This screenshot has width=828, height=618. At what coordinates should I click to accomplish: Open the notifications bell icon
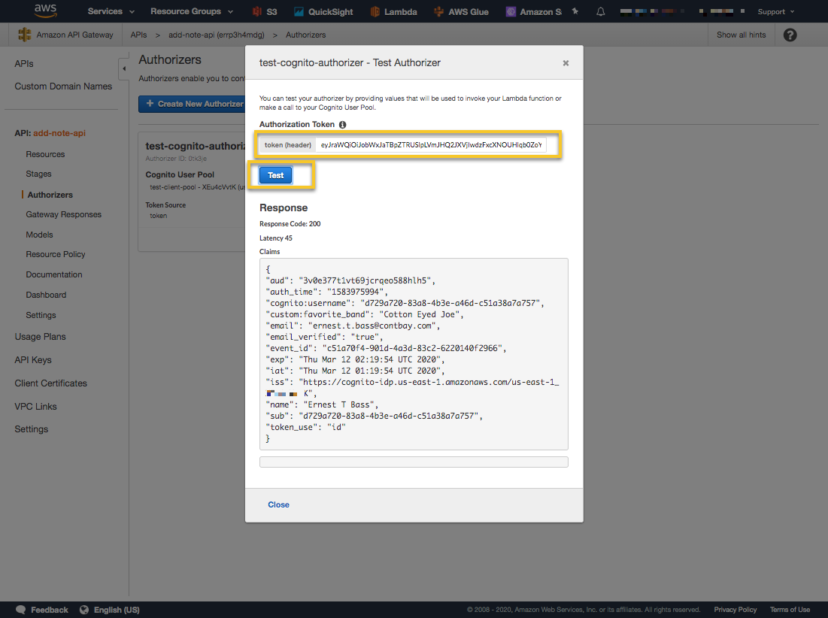coord(600,13)
